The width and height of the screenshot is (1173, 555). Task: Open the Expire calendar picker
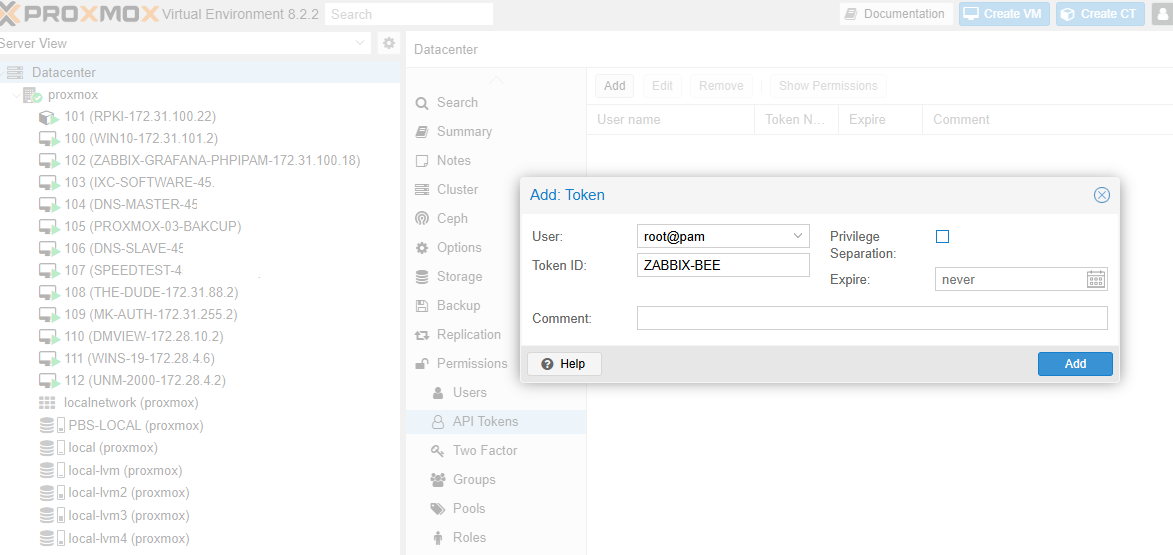coord(1096,280)
